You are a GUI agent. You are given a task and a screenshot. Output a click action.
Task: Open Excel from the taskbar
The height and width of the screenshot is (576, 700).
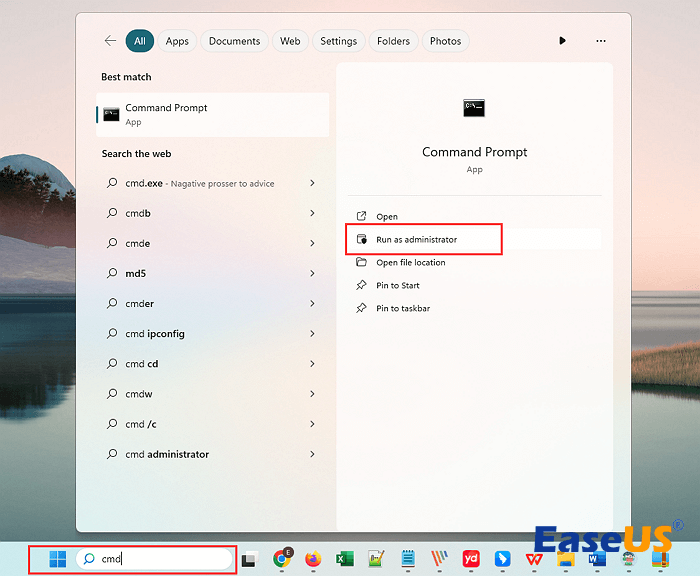[344, 559]
